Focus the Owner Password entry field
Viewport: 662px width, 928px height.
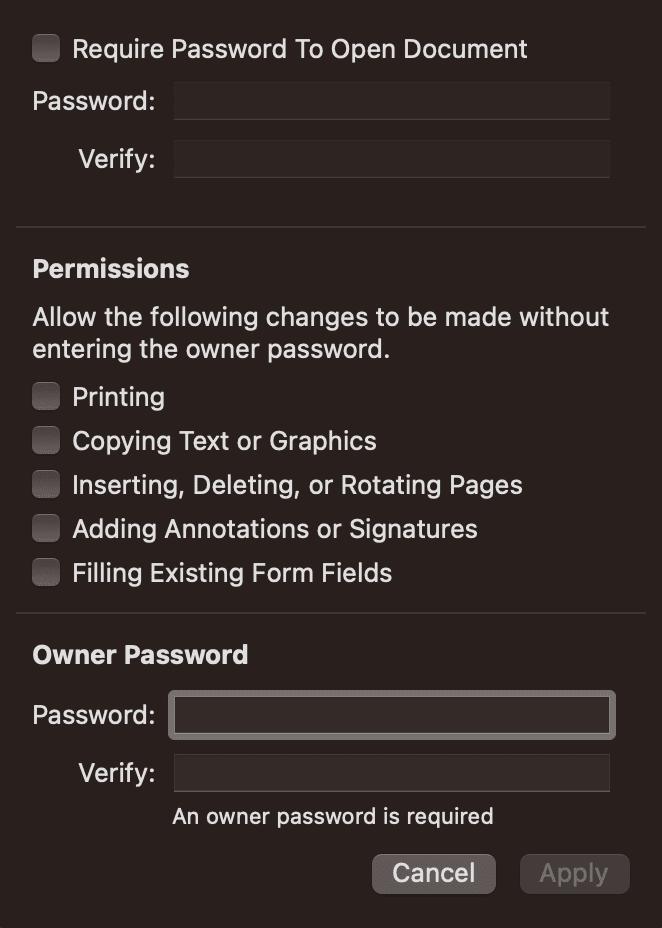391,714
